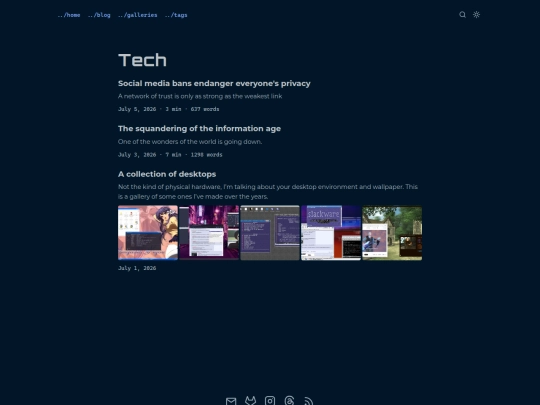Open the search icon in header
The image size is (540, 405).
(462, 14)
